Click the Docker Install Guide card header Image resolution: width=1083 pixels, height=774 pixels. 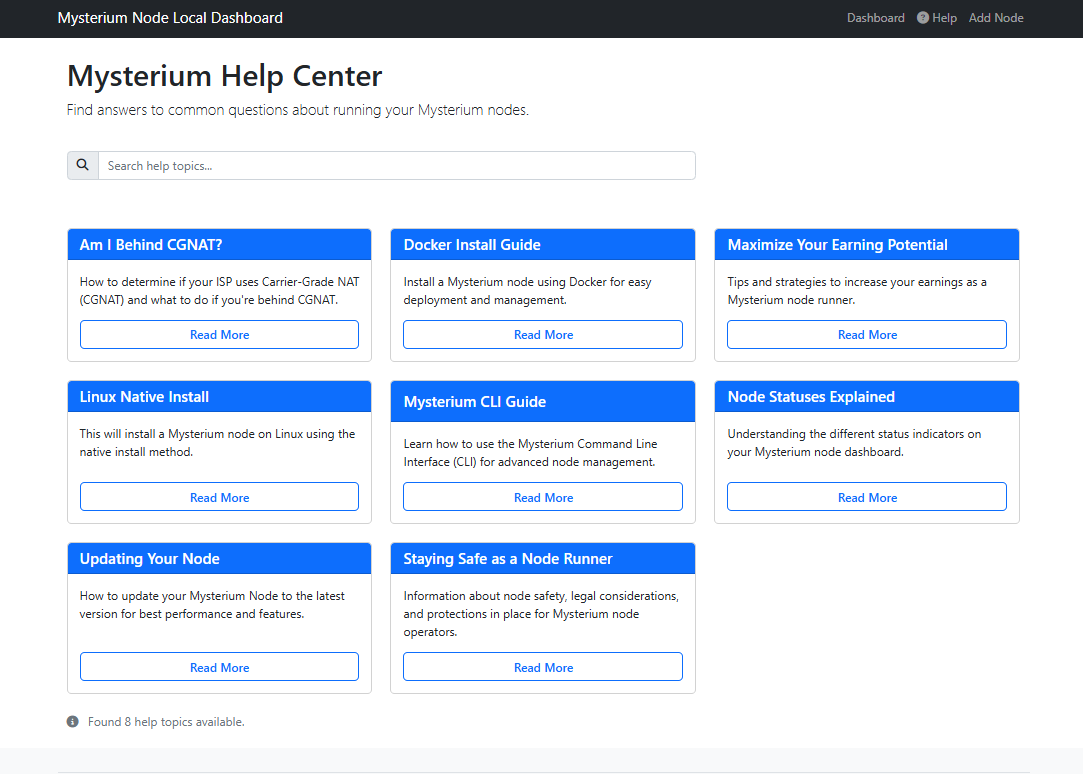pyautogui.click(x=543, y=244)
